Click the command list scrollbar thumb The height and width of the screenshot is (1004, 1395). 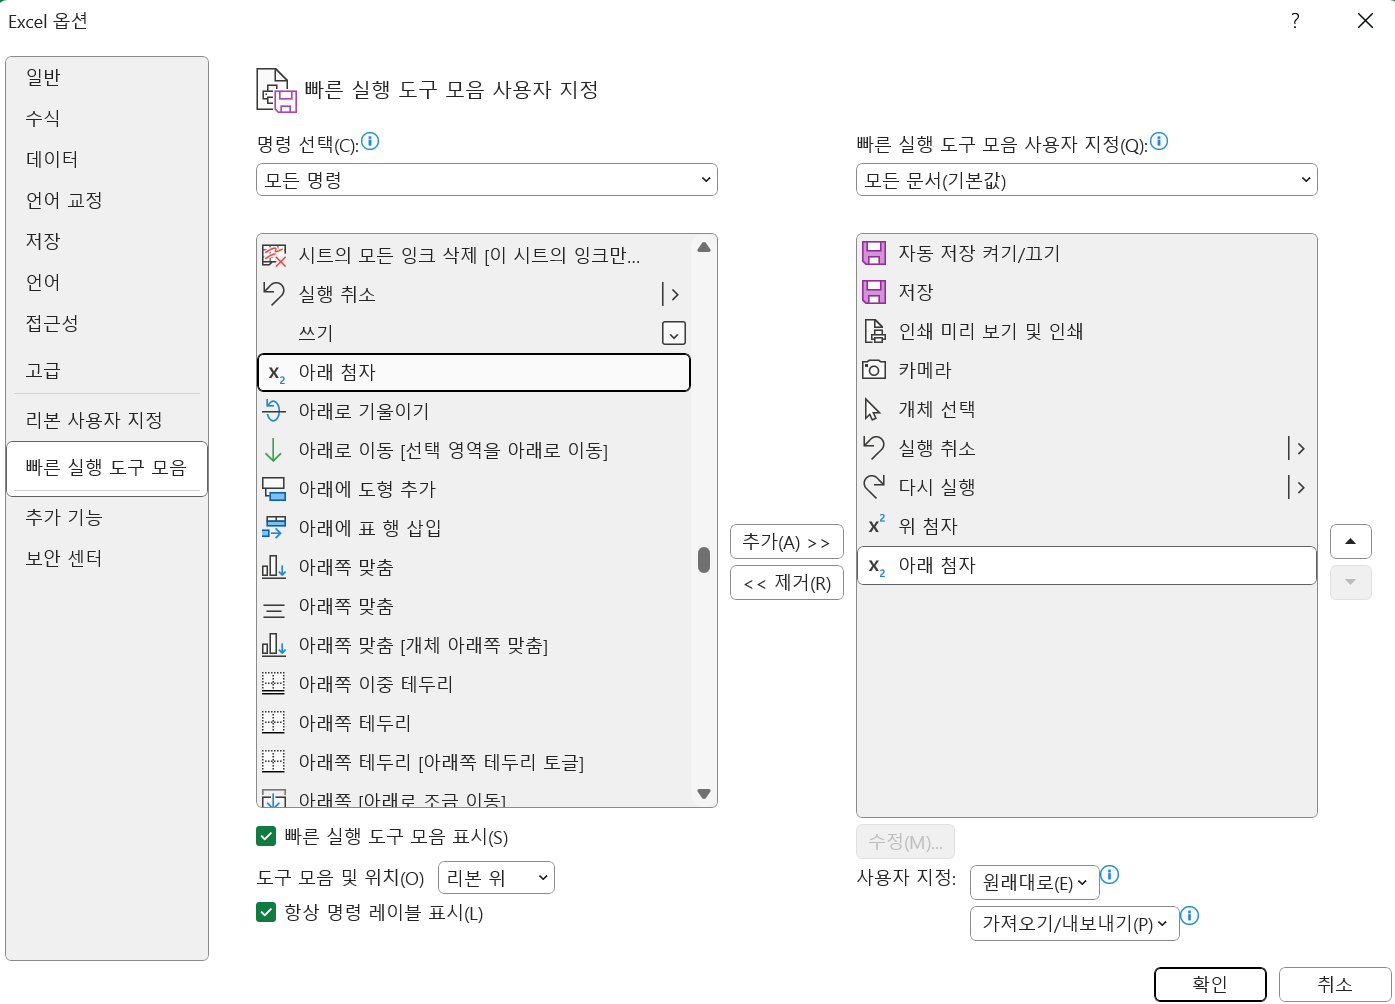pyautogui.click(x=704, y=560)
